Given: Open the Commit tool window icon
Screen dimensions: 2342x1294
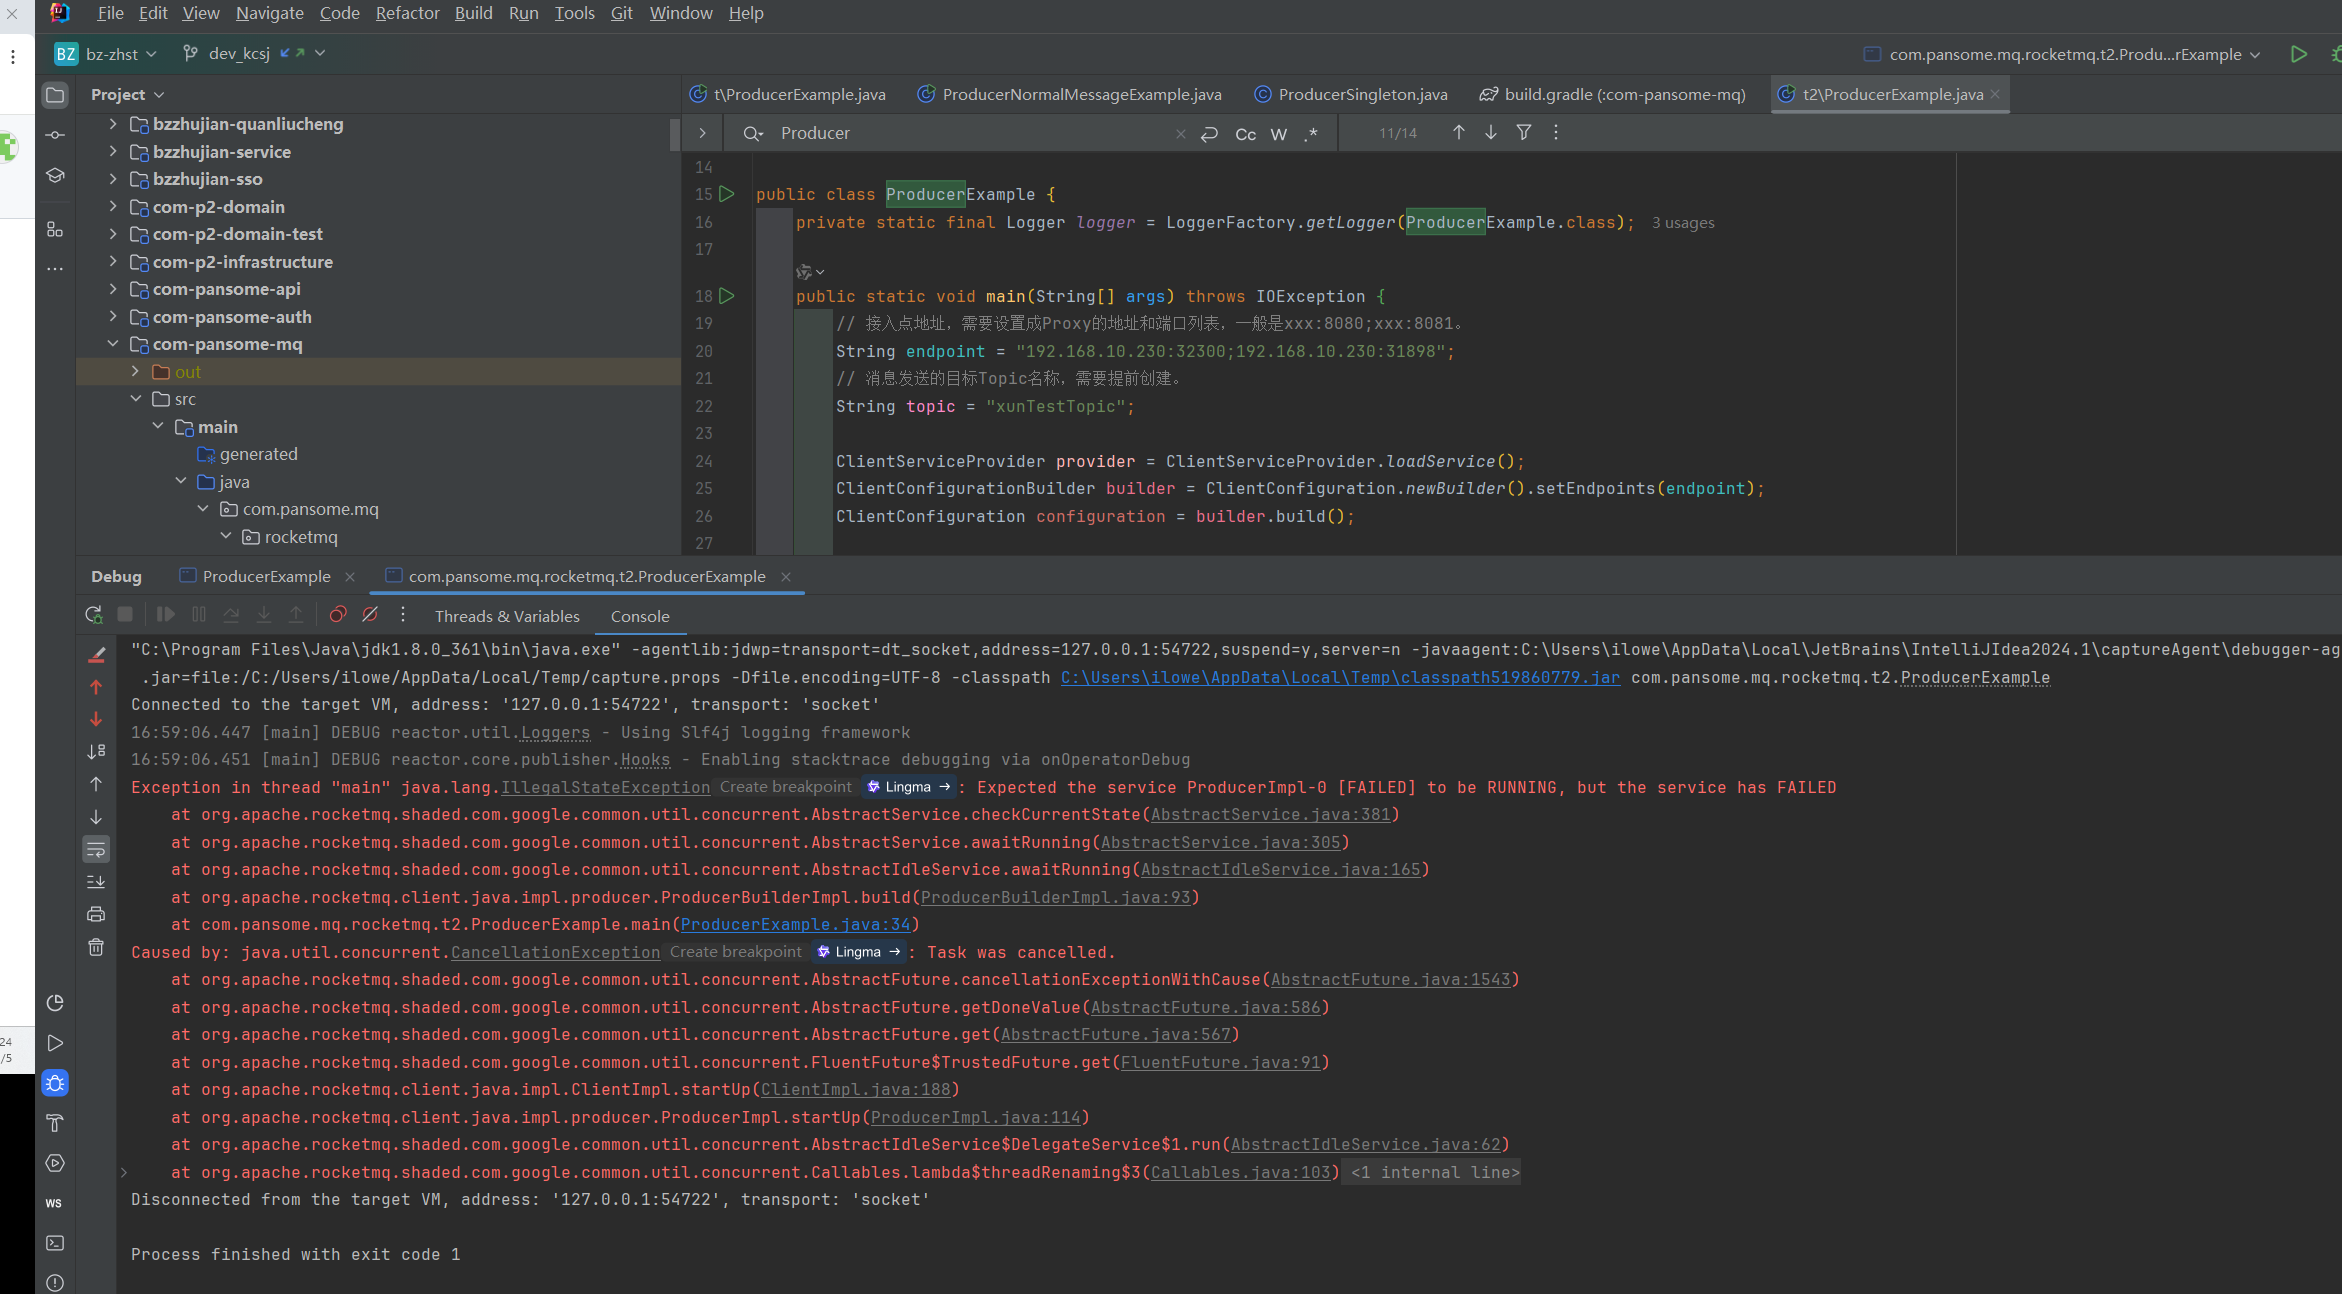Looking at the screenshot, I should 55,135.
